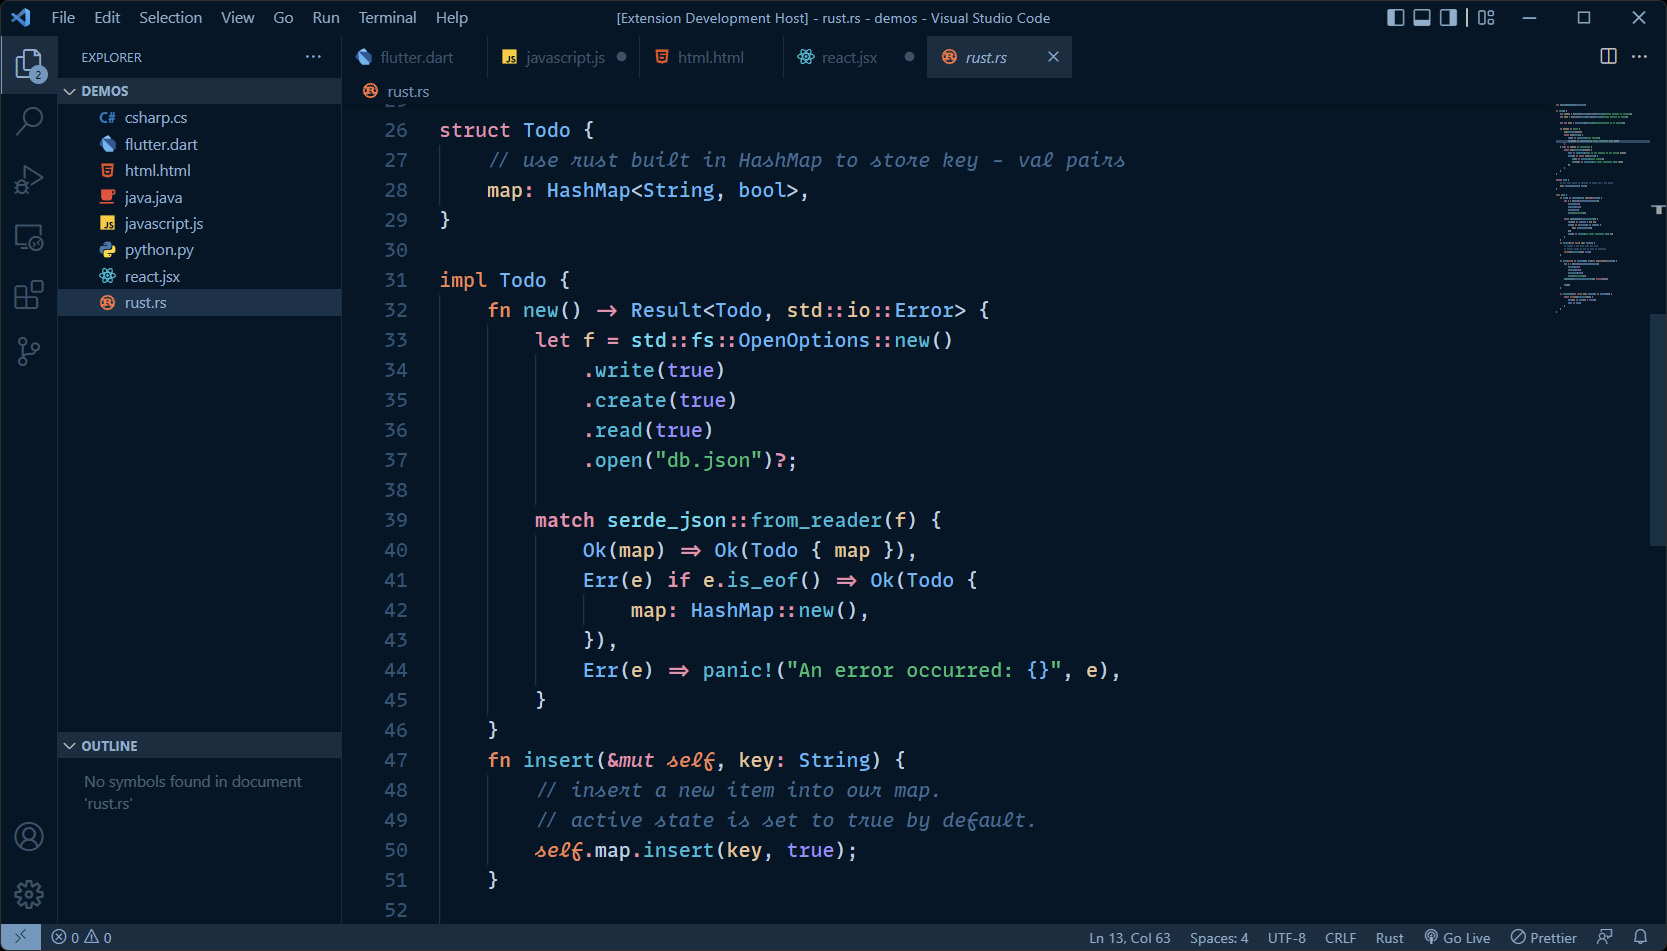Open the Go menu
The width and height of the screenshot is (1667, 951).
tap(283, 18)
